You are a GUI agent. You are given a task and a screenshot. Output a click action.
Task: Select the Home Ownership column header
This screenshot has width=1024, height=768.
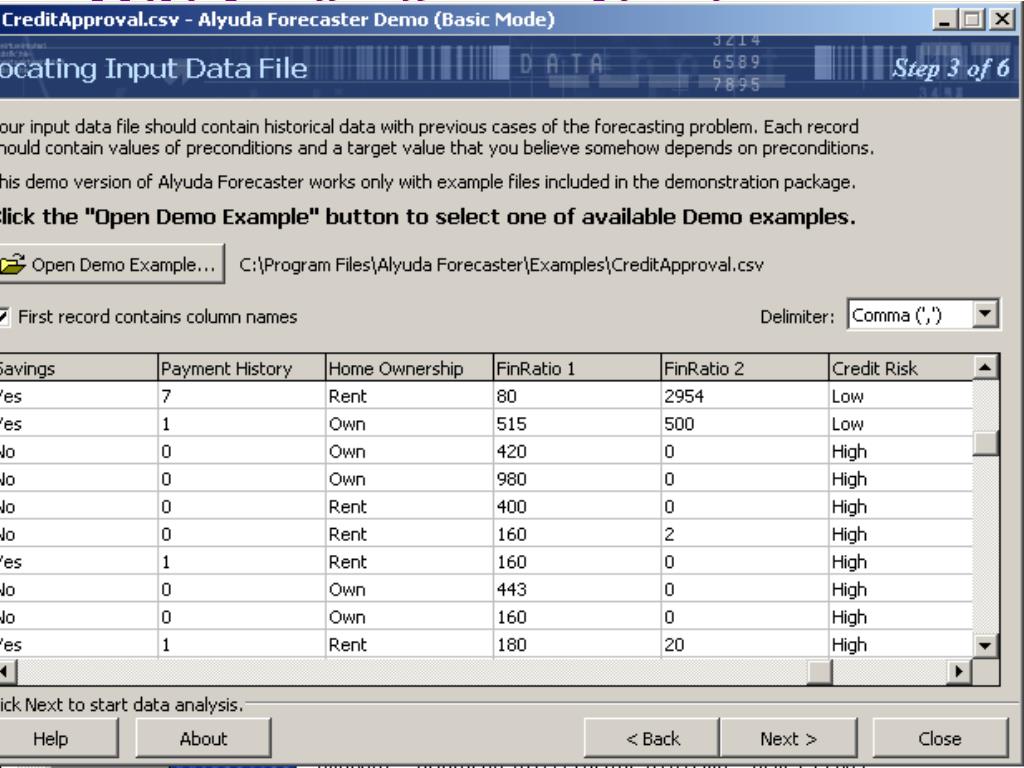409,368
